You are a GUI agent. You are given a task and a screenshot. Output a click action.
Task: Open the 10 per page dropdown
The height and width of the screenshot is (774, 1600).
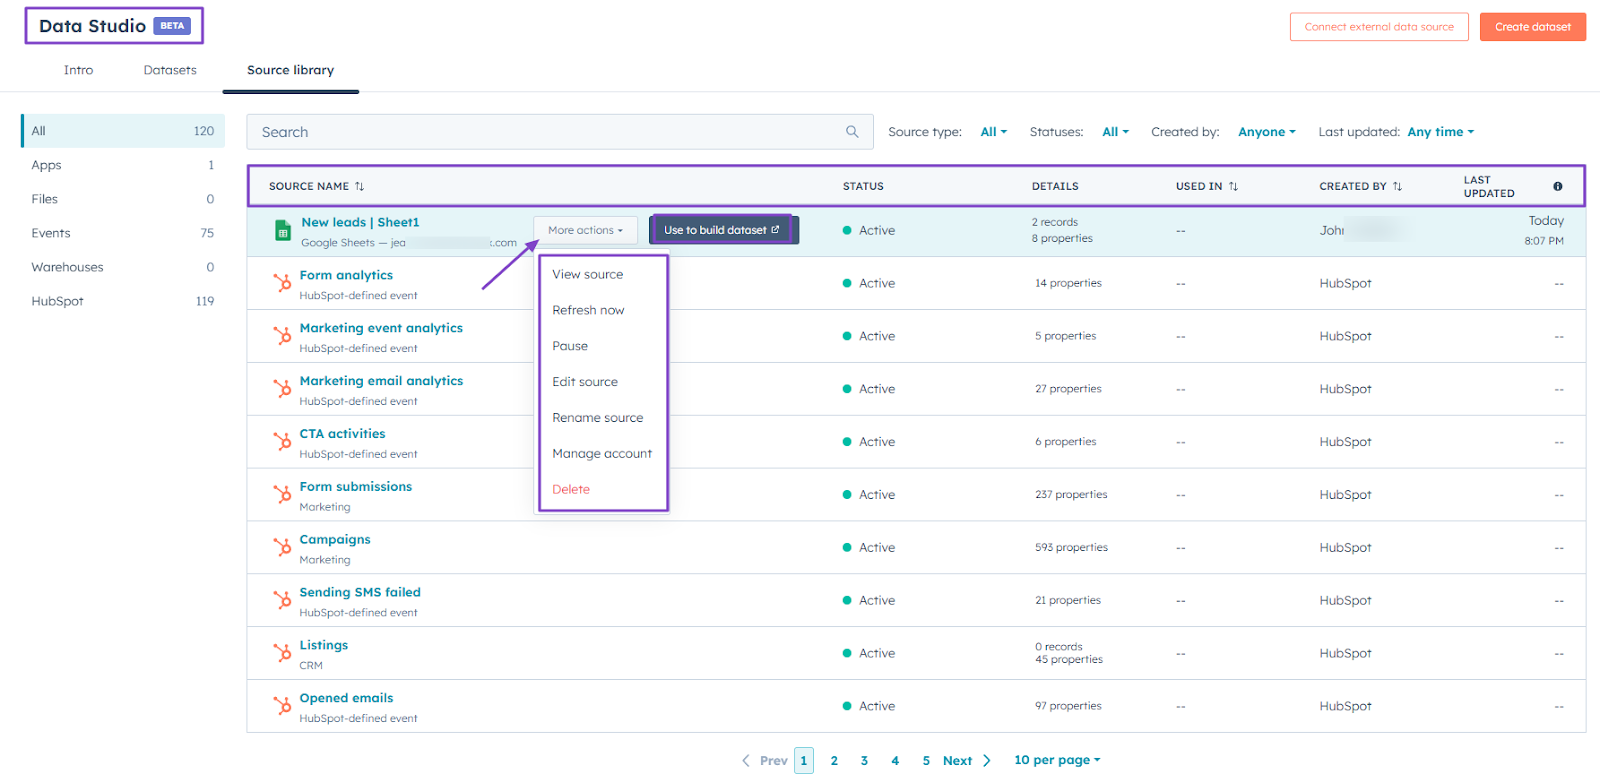point(1057,760)
